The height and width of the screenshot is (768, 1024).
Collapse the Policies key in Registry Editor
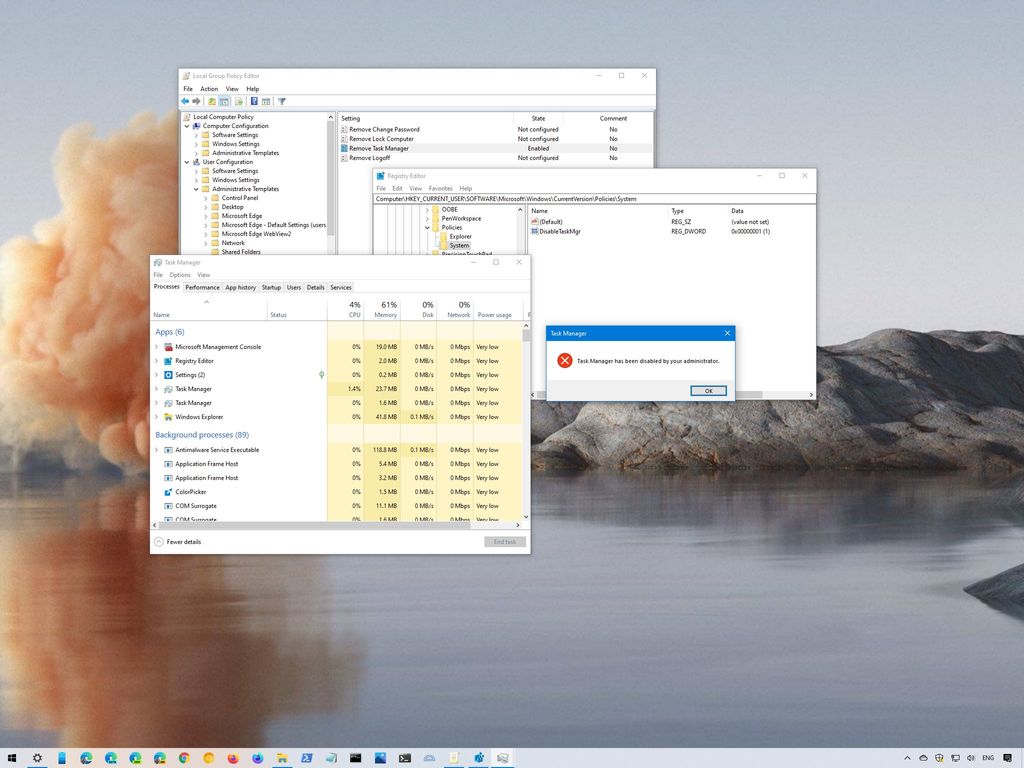[x=427, y=227]
